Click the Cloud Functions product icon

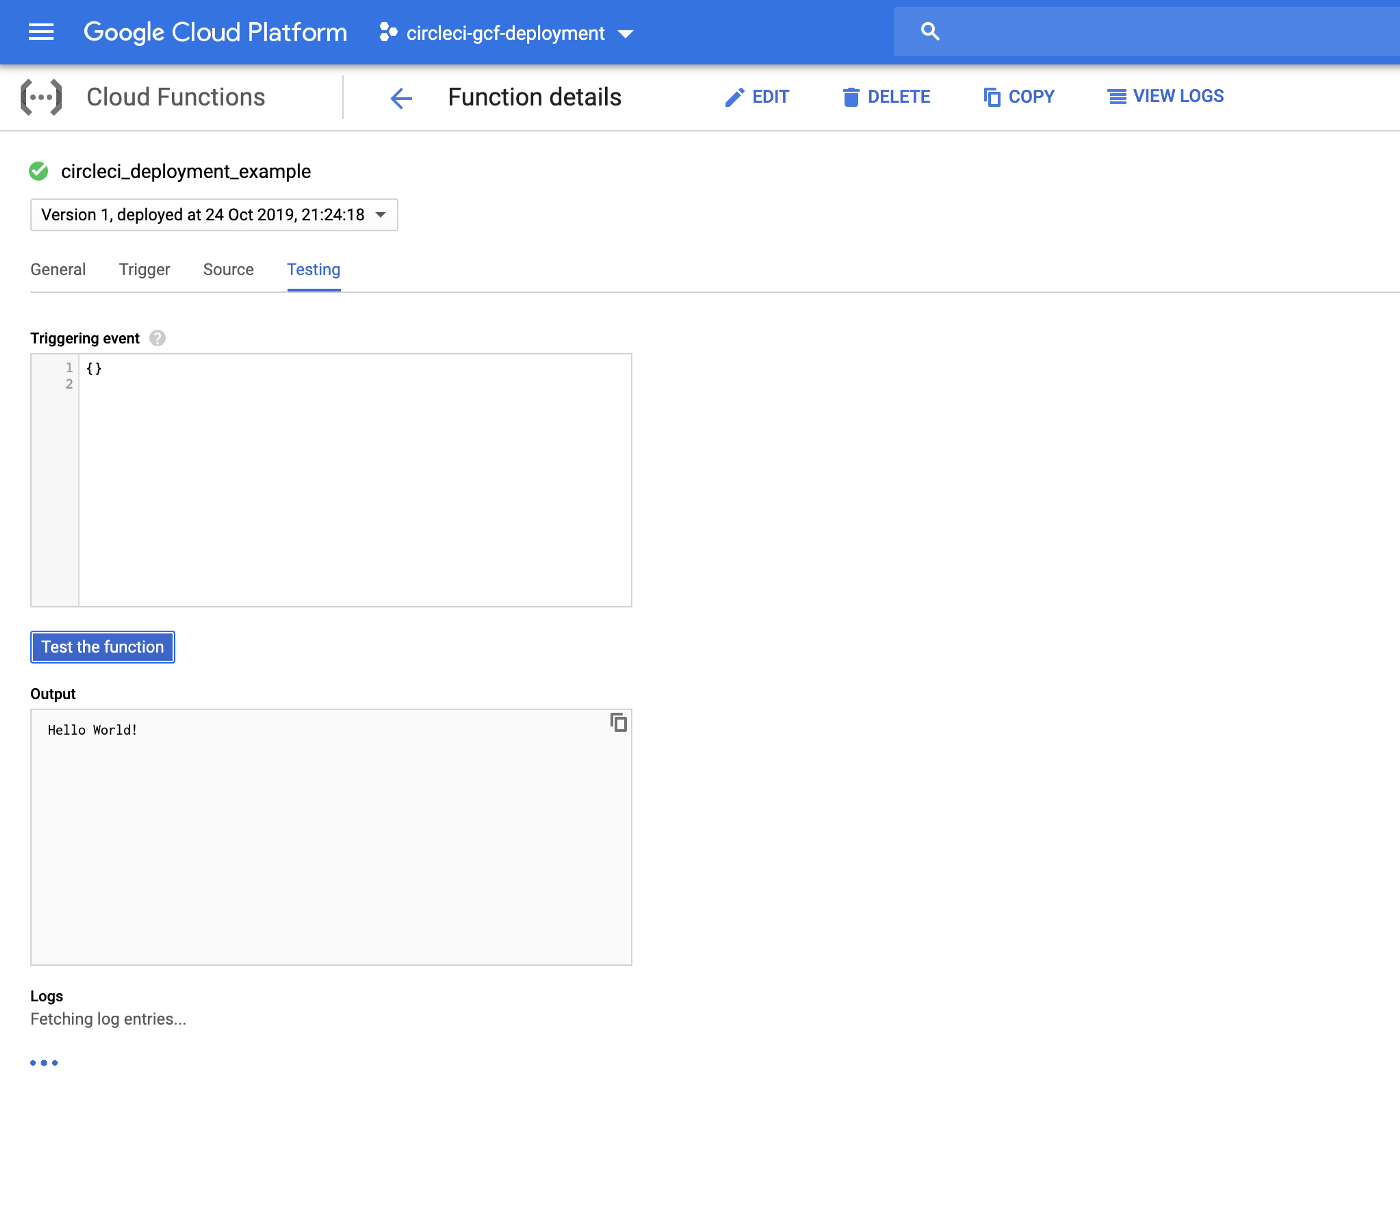click(x=42, y=97)
